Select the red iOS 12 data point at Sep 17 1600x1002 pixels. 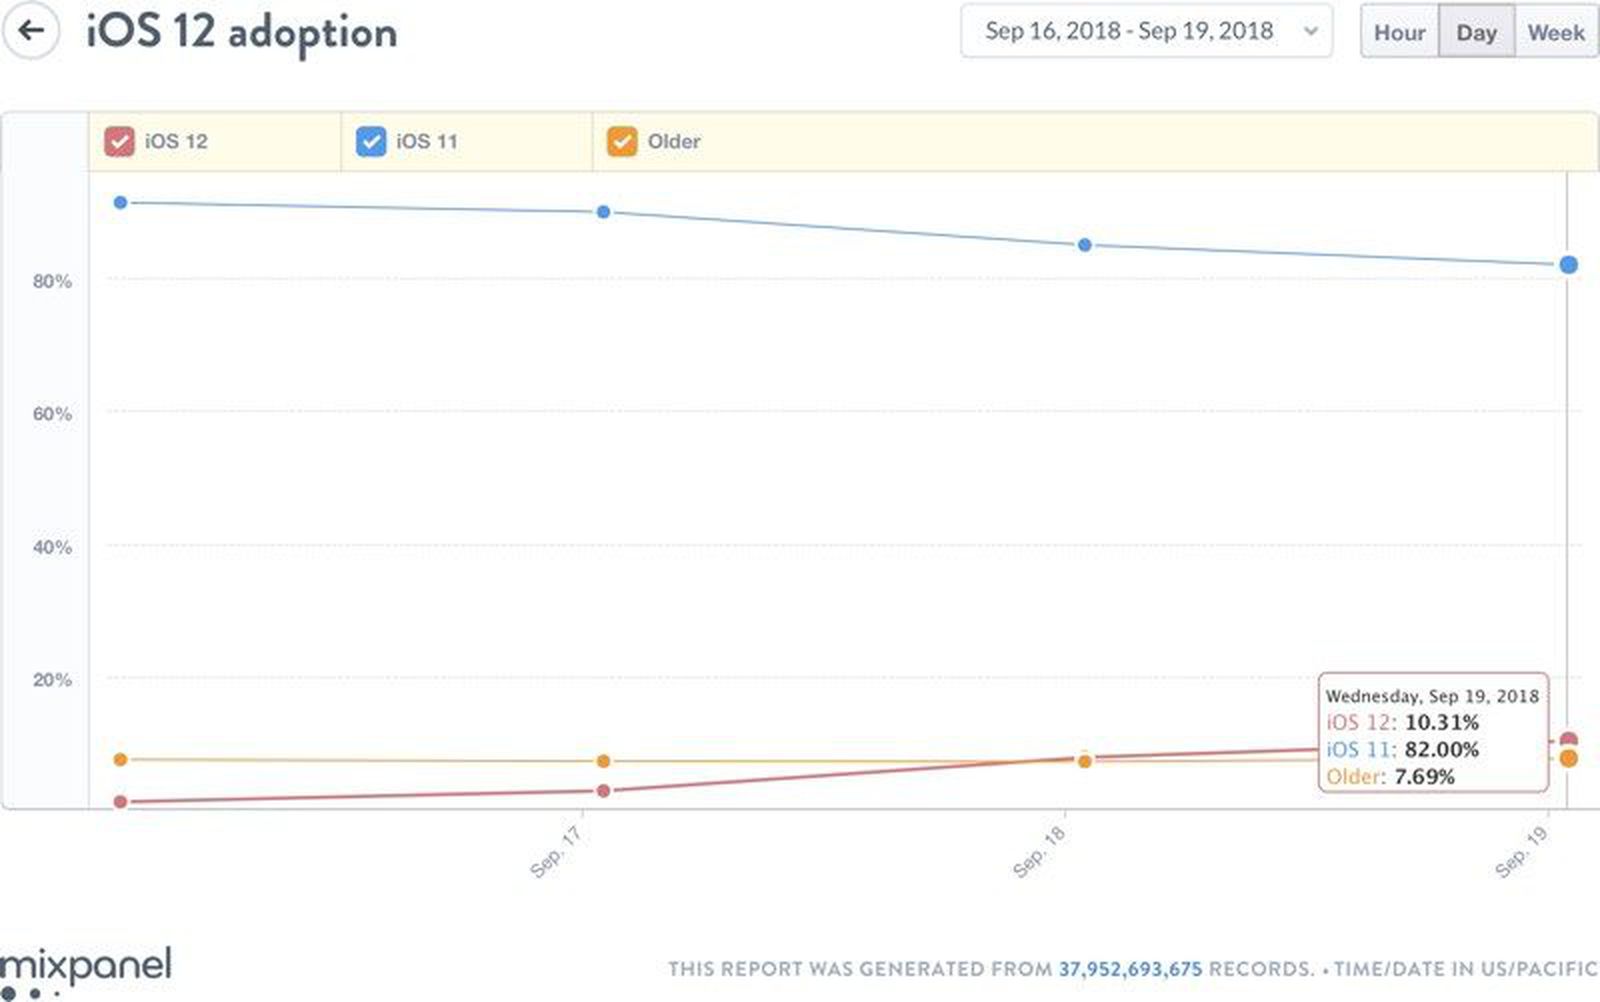point(601,792)
